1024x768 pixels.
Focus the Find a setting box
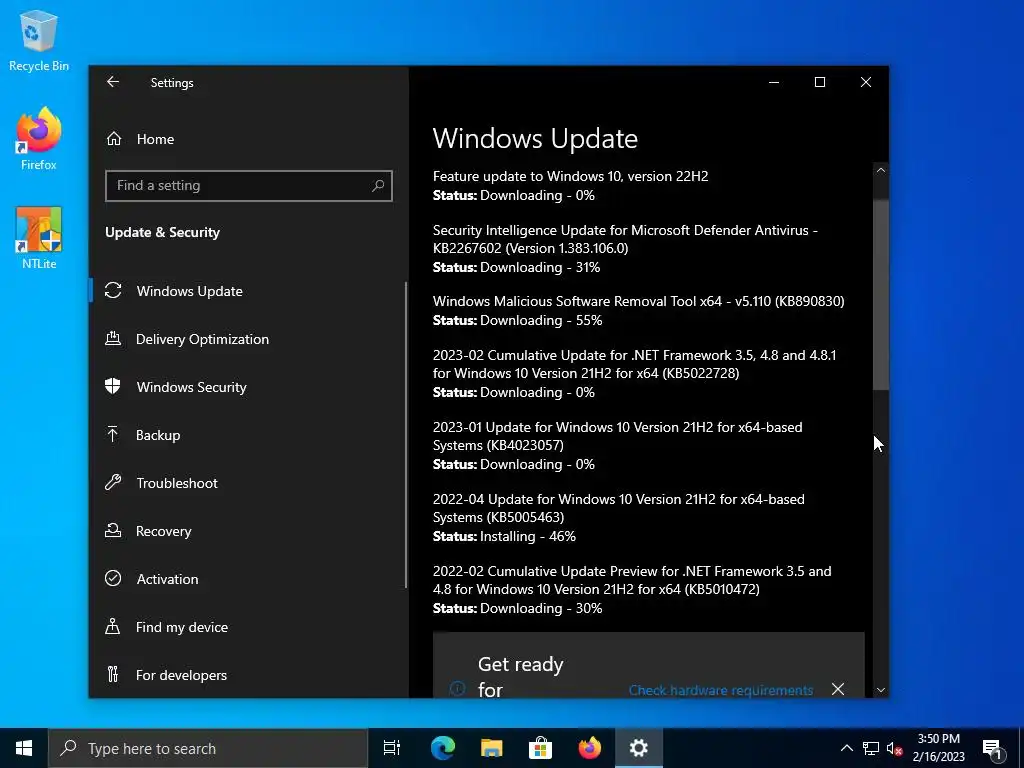click(249, 185)
